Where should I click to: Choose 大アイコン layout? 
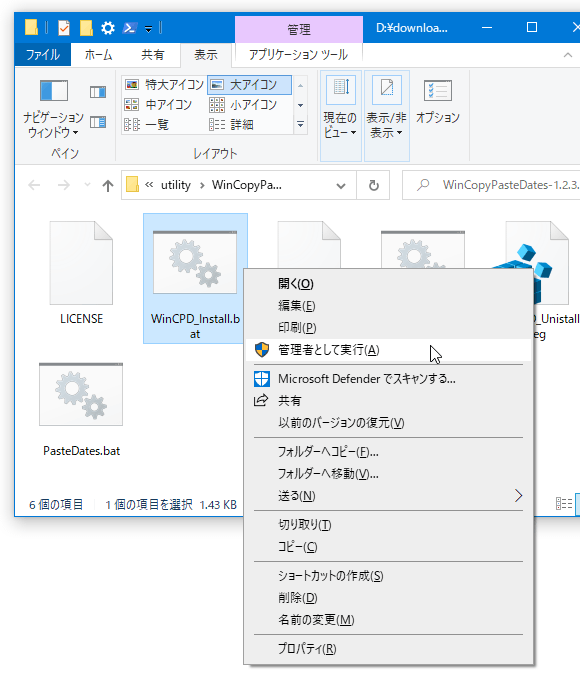click(x=249, y=85)
